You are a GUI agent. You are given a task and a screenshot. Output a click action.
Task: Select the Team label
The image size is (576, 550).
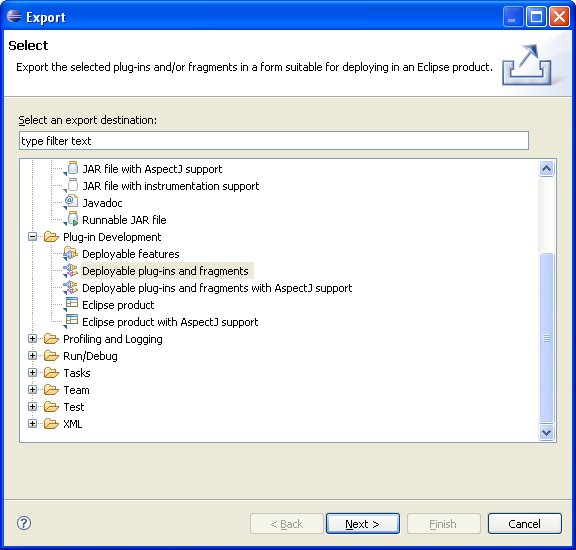(76, 390)
